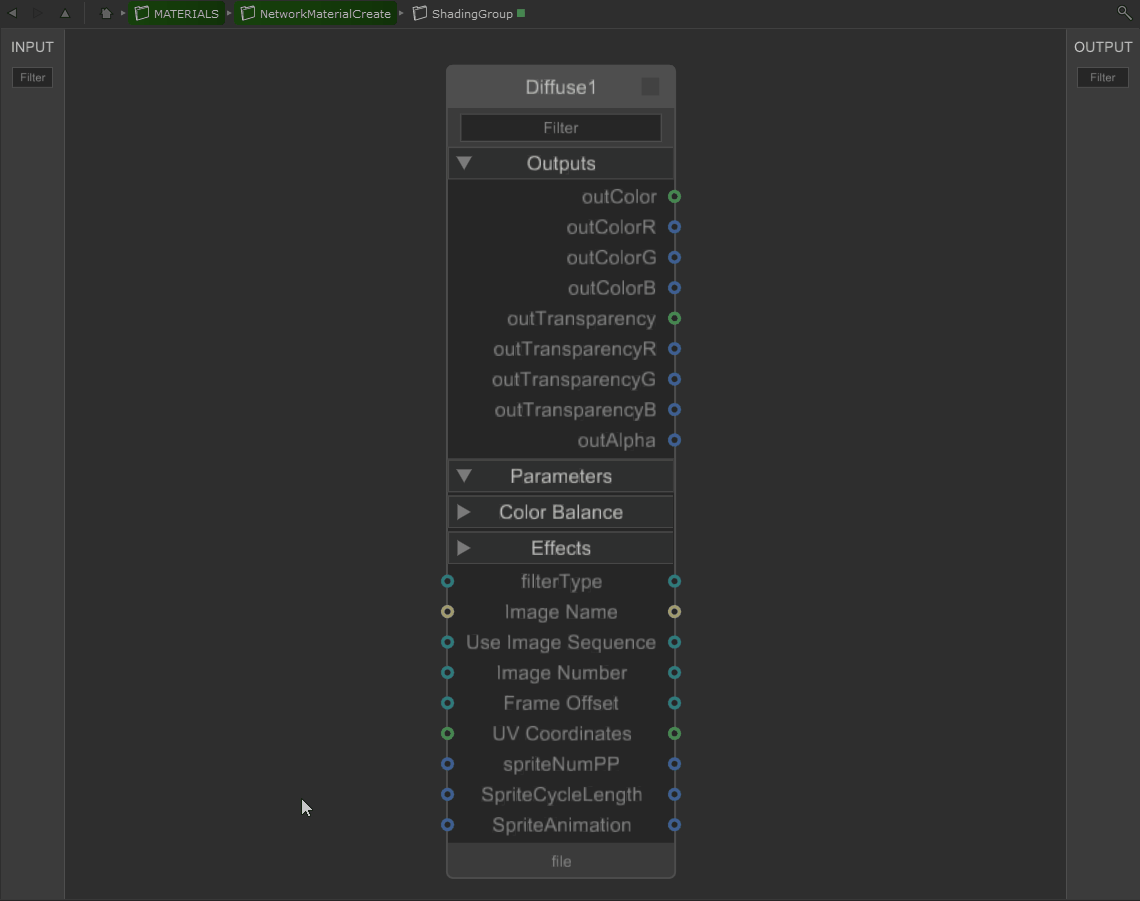Click the outColor green output port

point(675,197)
